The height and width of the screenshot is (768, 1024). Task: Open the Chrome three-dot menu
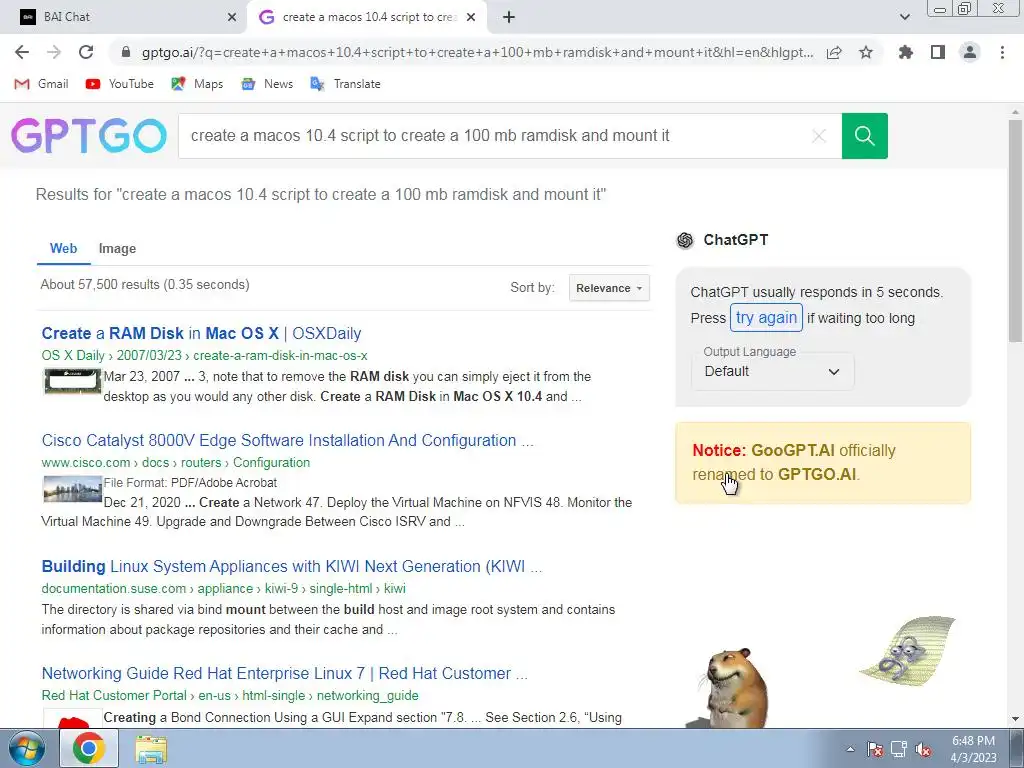coord(1002,52)
